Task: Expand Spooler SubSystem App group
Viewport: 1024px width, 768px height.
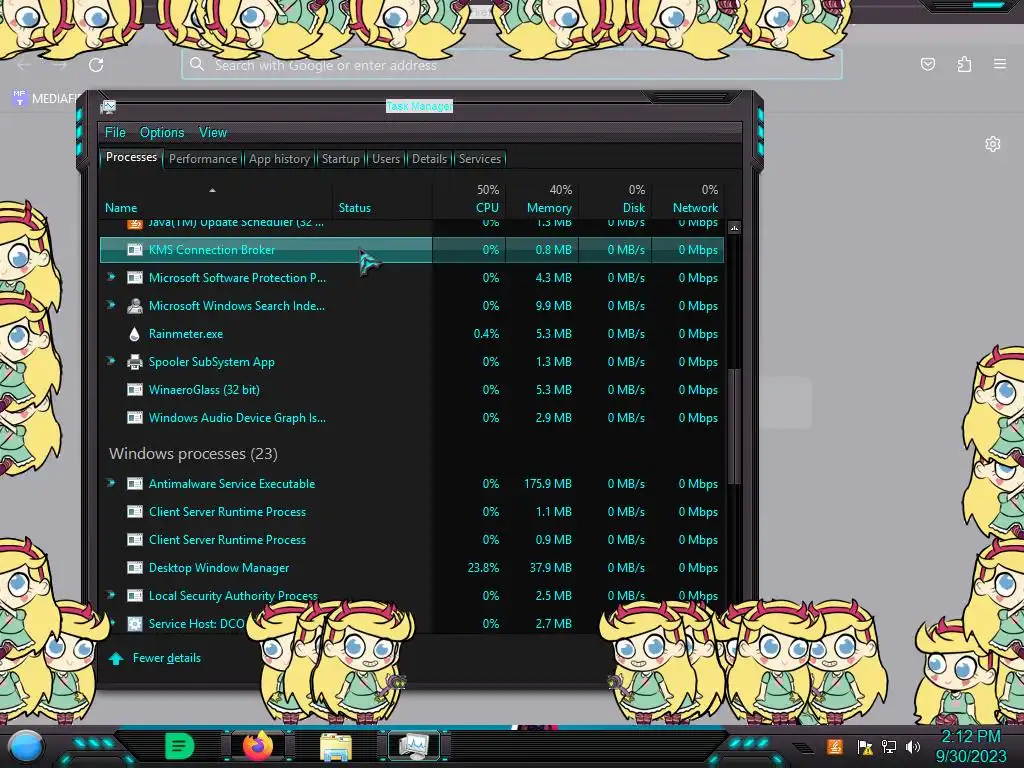Action: (112, 361)
